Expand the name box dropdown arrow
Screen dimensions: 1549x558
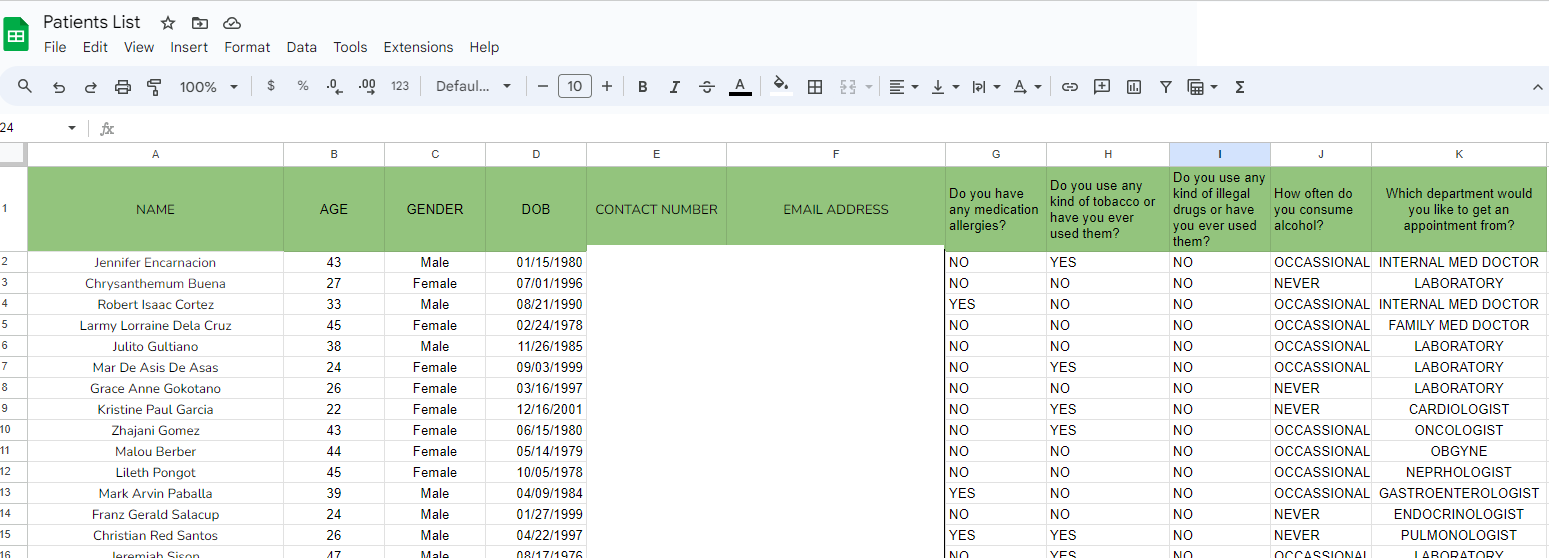[x=71, y=128]
